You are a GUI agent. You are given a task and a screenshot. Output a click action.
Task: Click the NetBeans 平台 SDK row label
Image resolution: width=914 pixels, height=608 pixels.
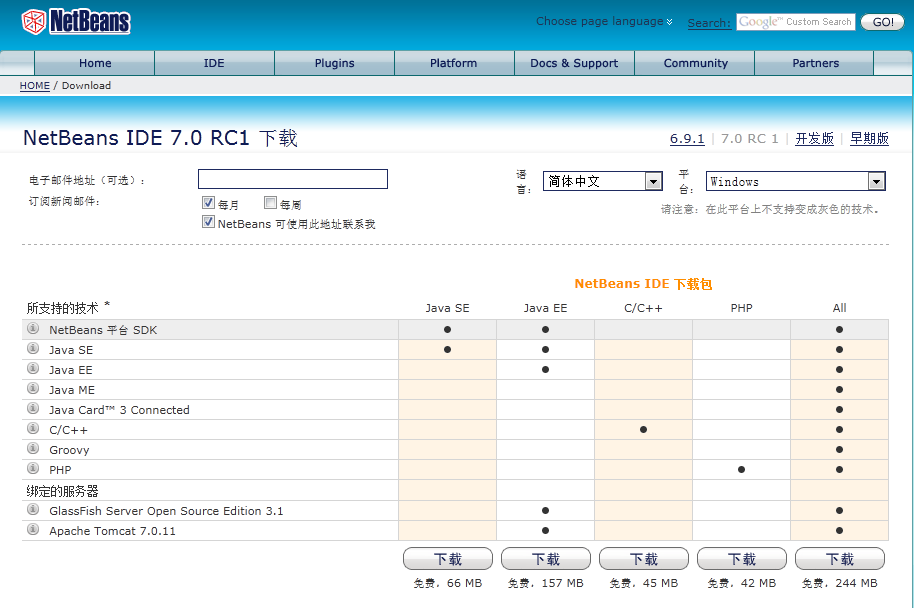tap(103, 330)
